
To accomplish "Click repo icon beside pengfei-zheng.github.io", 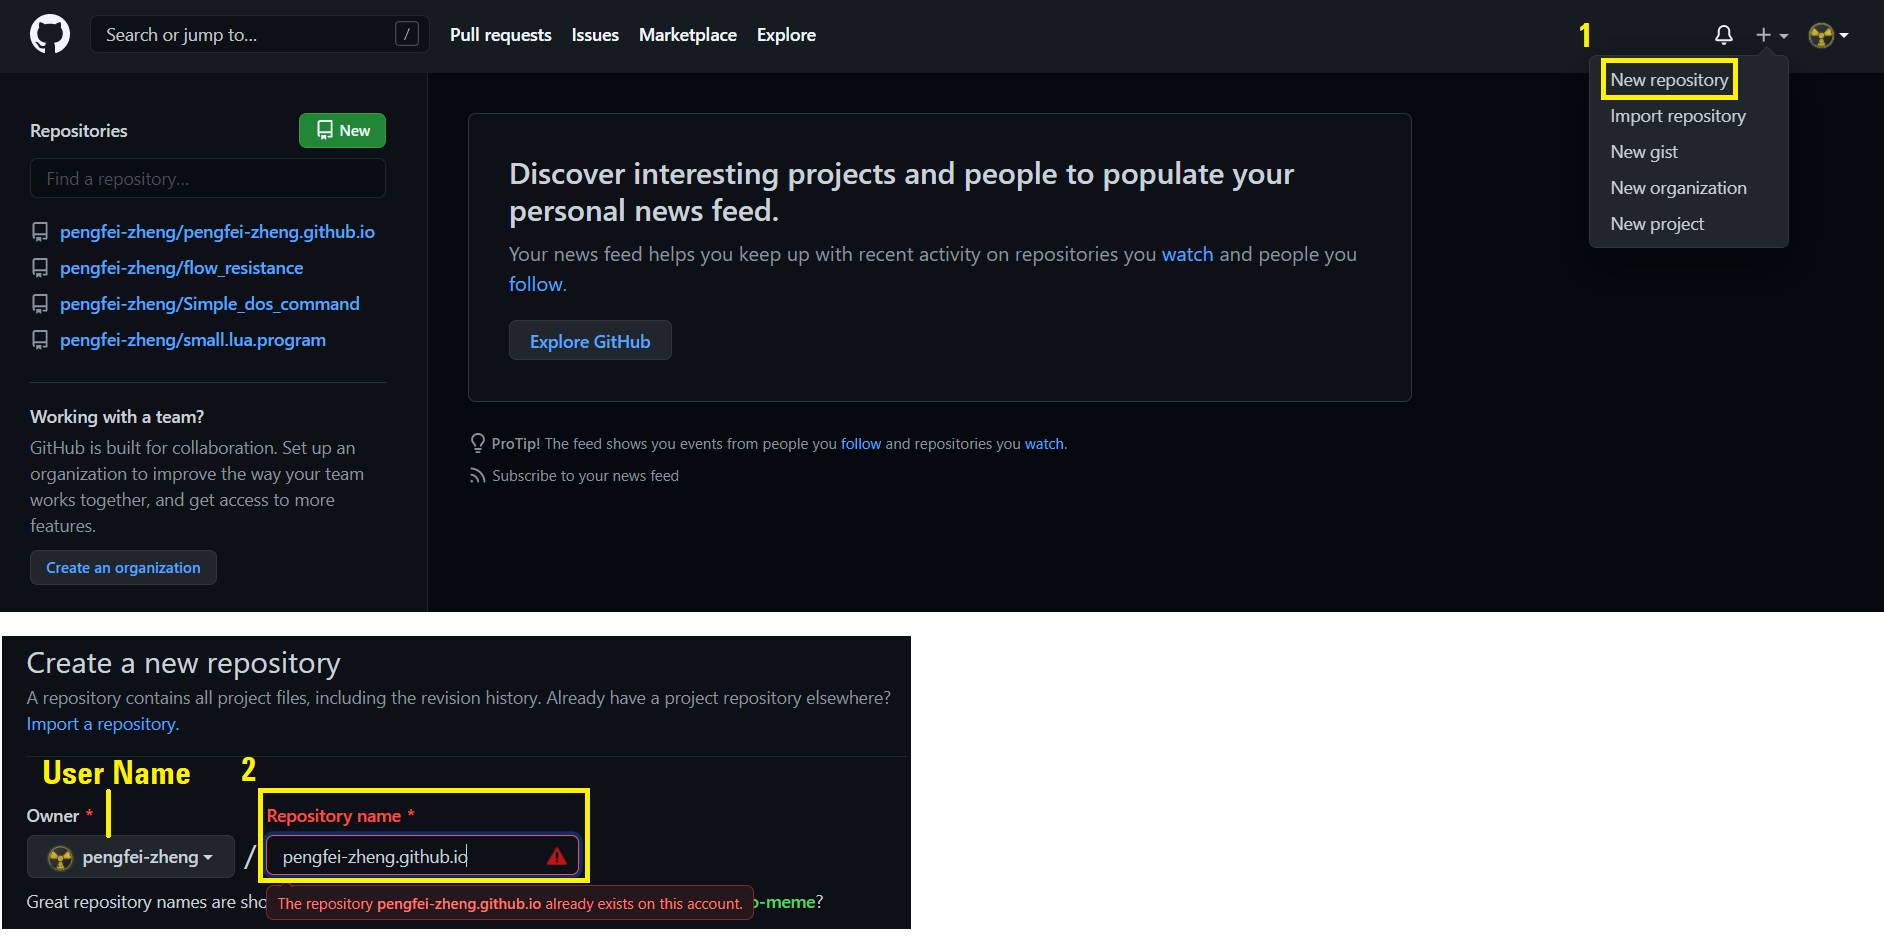I will pos(40,232).
